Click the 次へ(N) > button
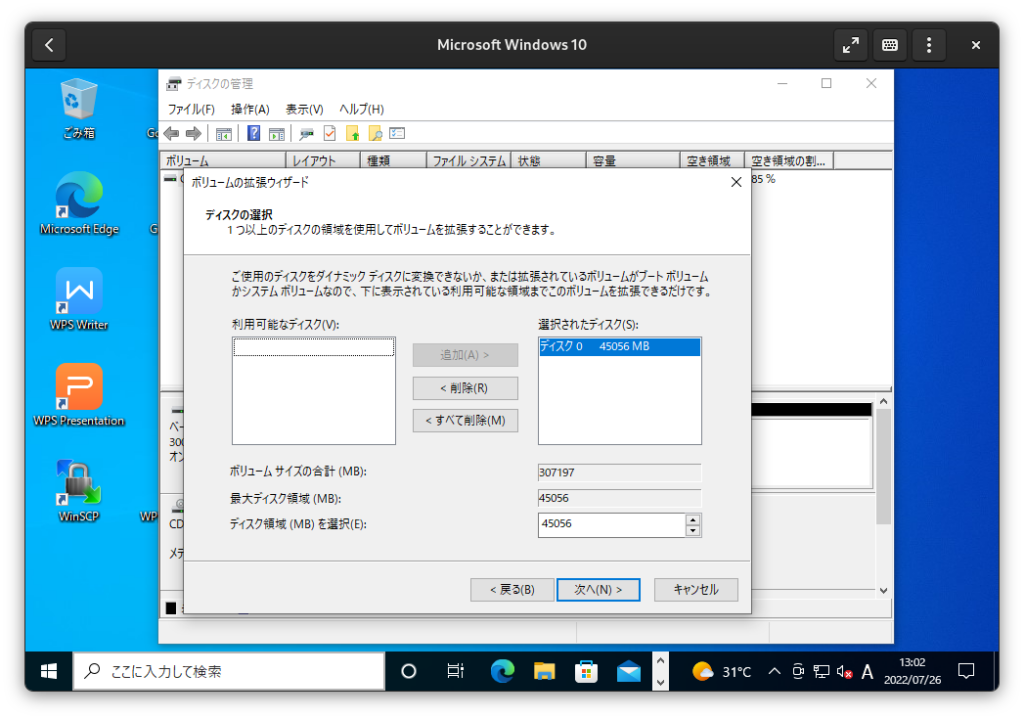The height and width of the screenshot is (719, 1024). tap(598, 590)
